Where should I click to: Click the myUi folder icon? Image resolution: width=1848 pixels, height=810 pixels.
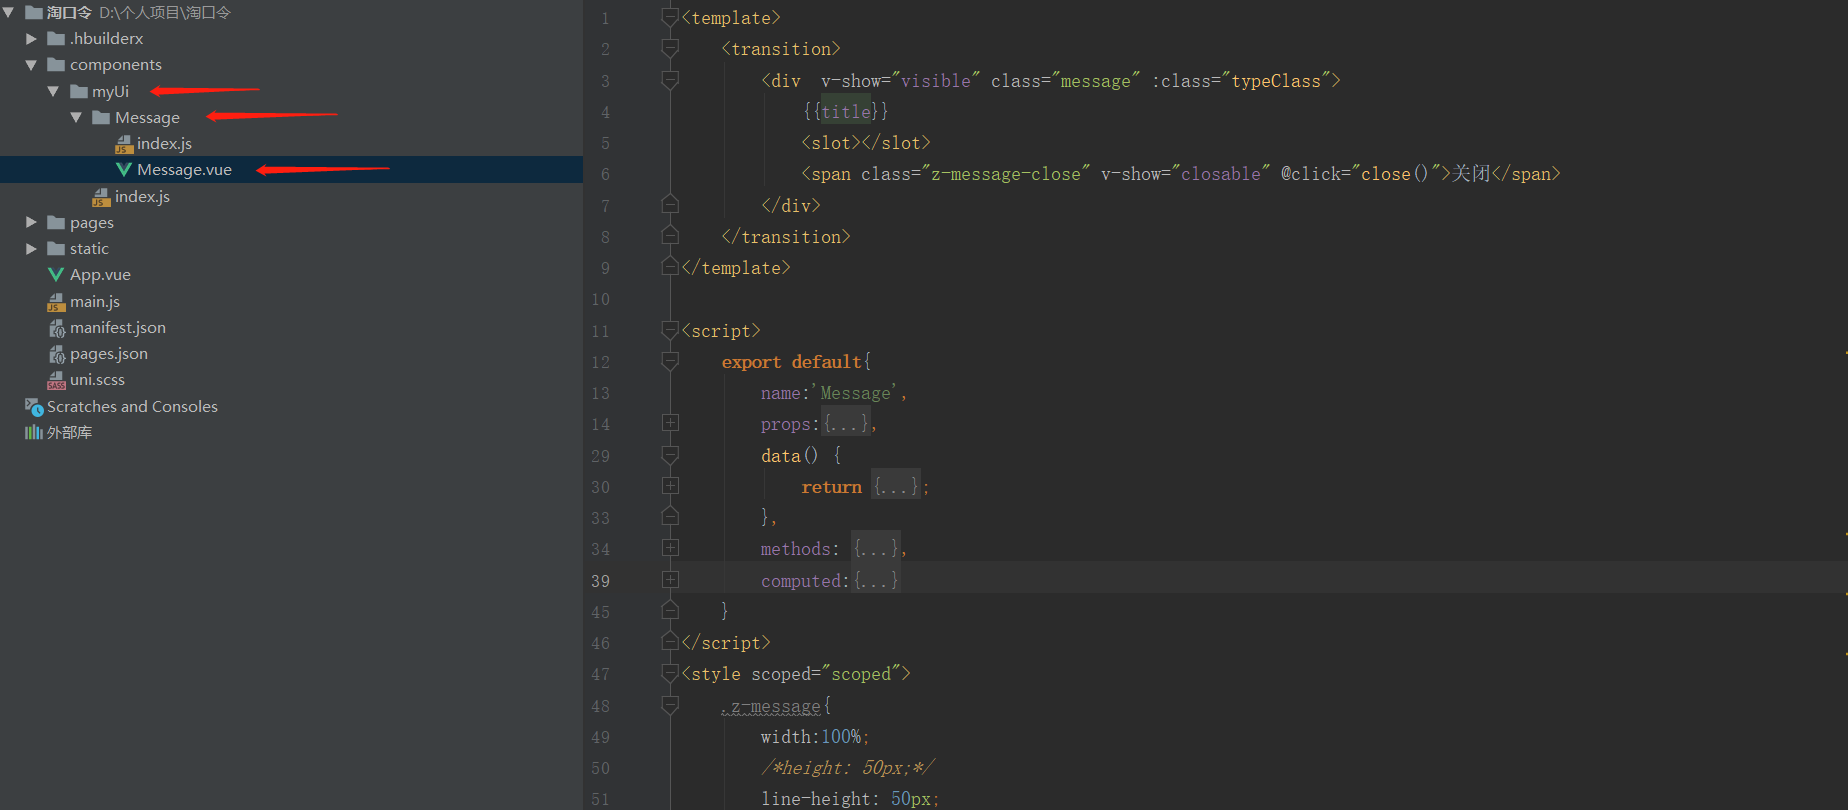(79, 91)
